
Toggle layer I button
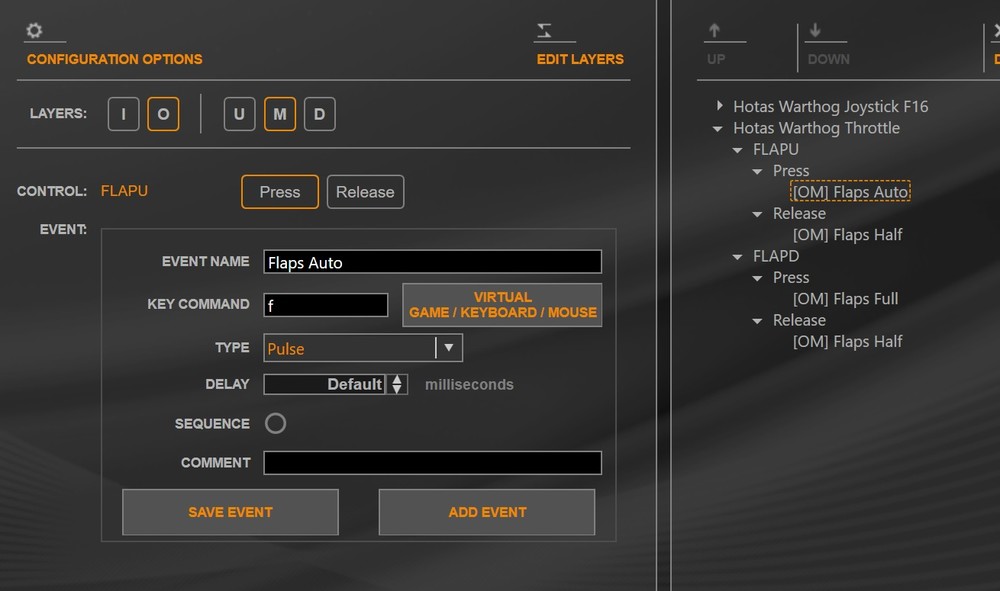tap(124, 114)
